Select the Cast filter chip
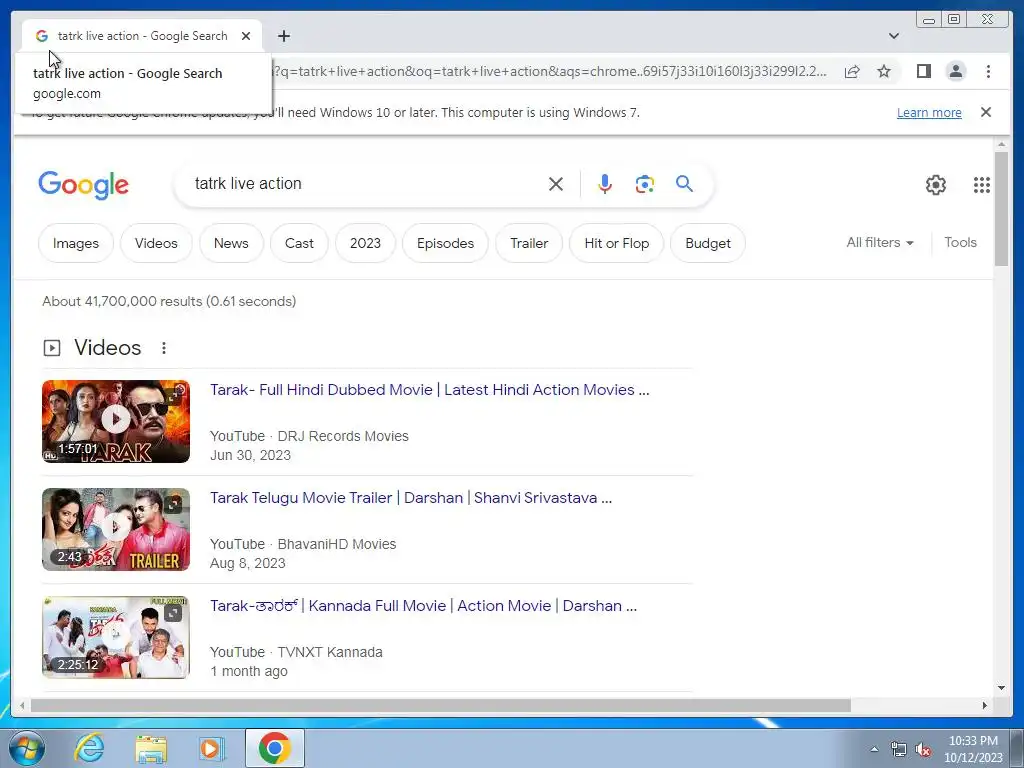The image size is (1024, 768). coord(299,243)
